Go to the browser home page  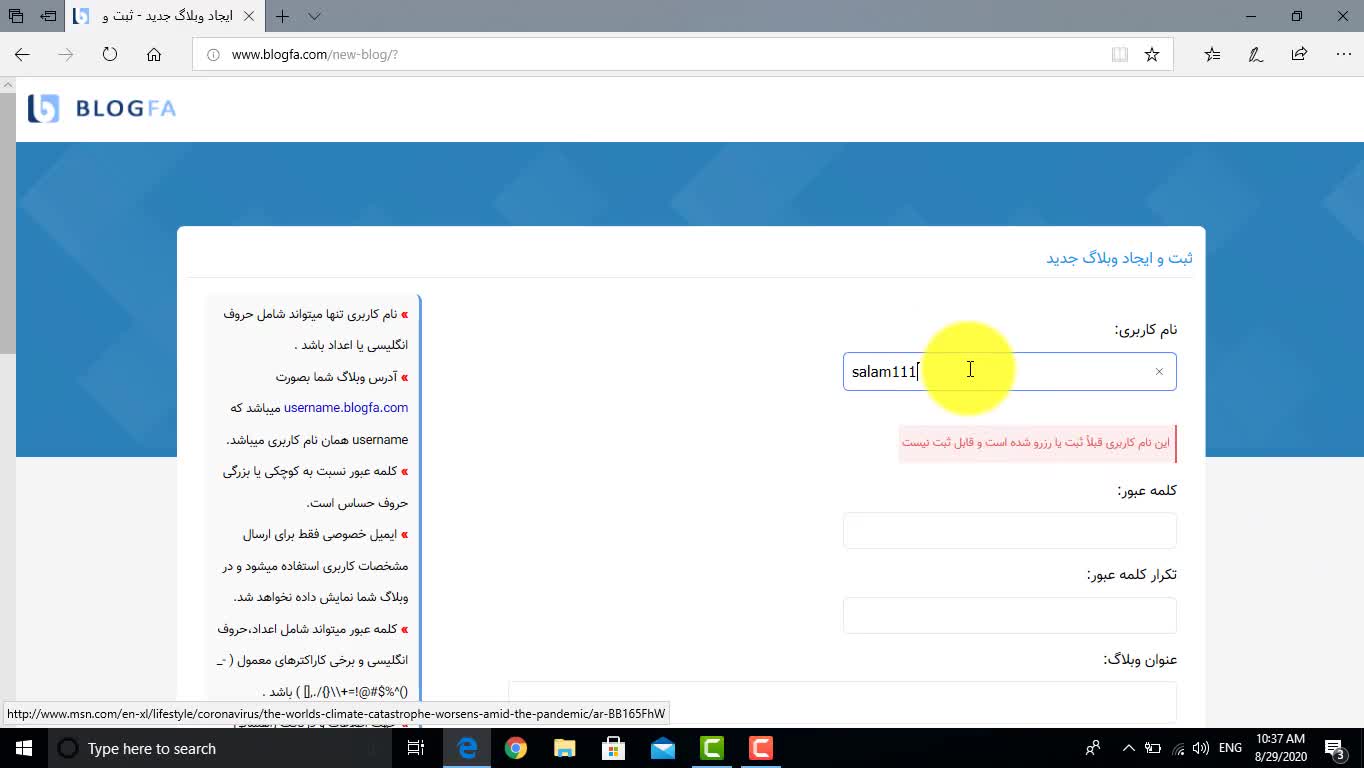pyautogui.click(x=154, y=55)
